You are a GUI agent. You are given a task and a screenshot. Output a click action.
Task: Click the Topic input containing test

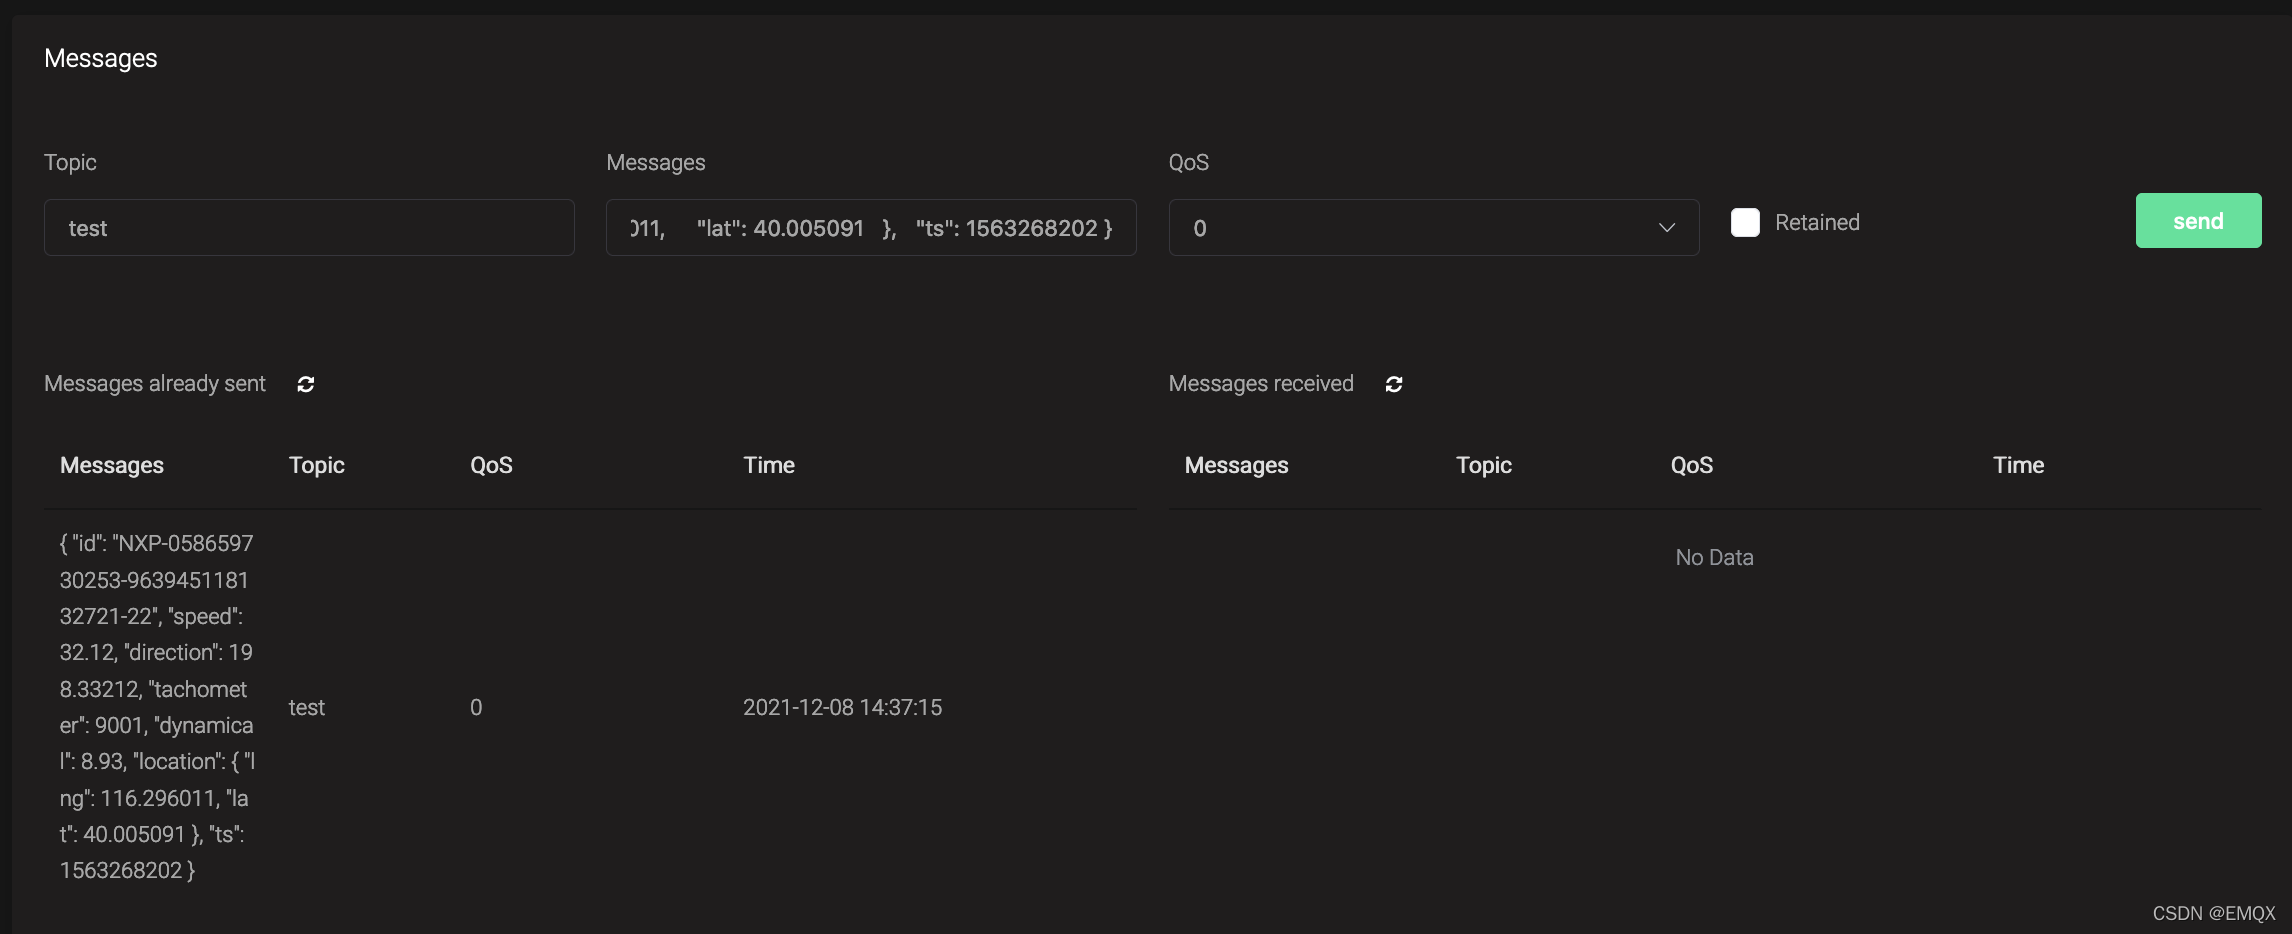(309, 227)
